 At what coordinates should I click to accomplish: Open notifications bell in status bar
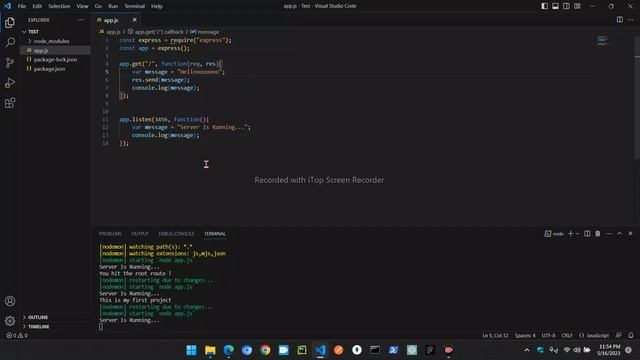tap(631, 335)
